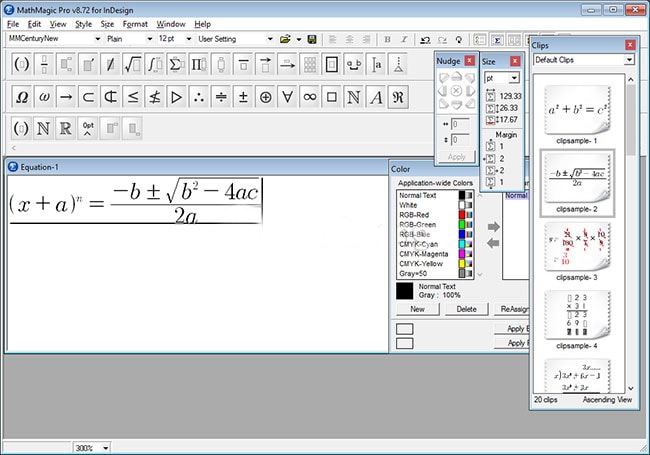Click the horizontal nudge value field
This screenshot has height=455, width=650.
(460, 124)
